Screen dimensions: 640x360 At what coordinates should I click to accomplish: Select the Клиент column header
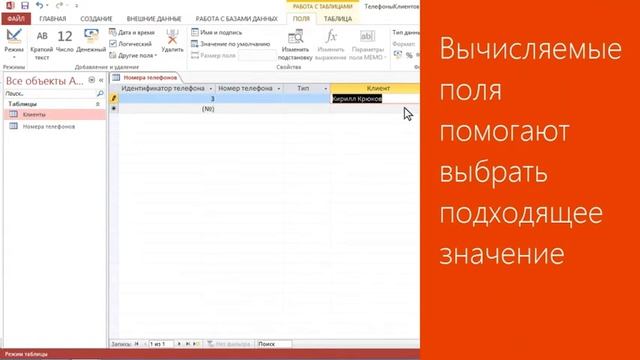[x=375, y=88]
